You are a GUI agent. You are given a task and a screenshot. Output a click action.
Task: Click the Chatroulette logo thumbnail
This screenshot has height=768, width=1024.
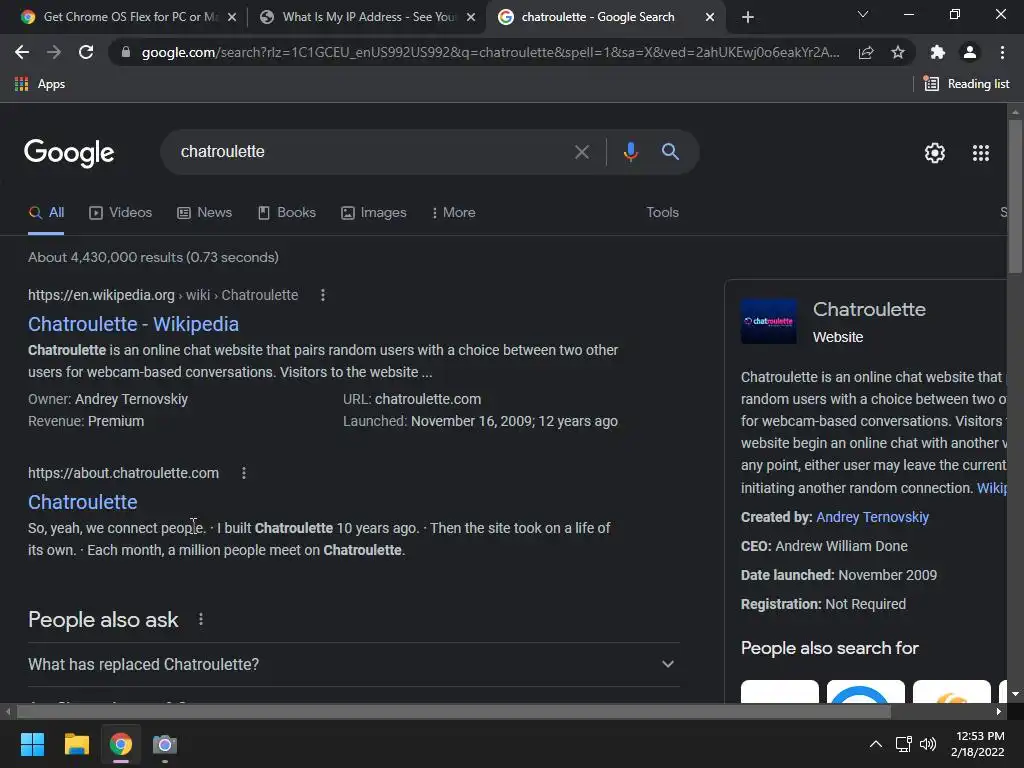pyautogui.click(x=769, y=321)
